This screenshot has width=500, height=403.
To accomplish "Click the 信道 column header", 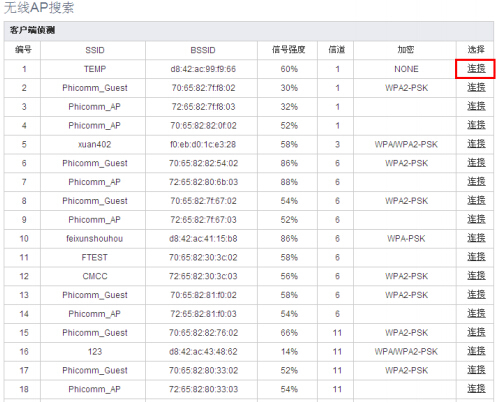I will 337,50.
